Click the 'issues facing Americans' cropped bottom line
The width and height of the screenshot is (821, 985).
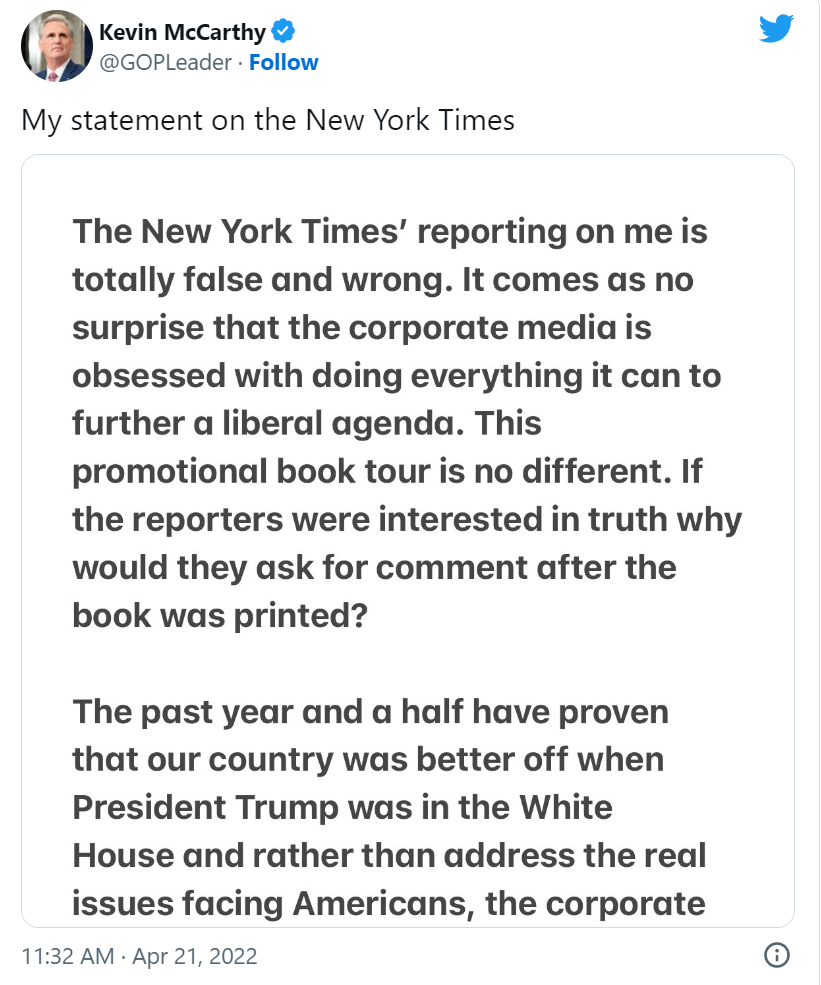coord(389,903)
